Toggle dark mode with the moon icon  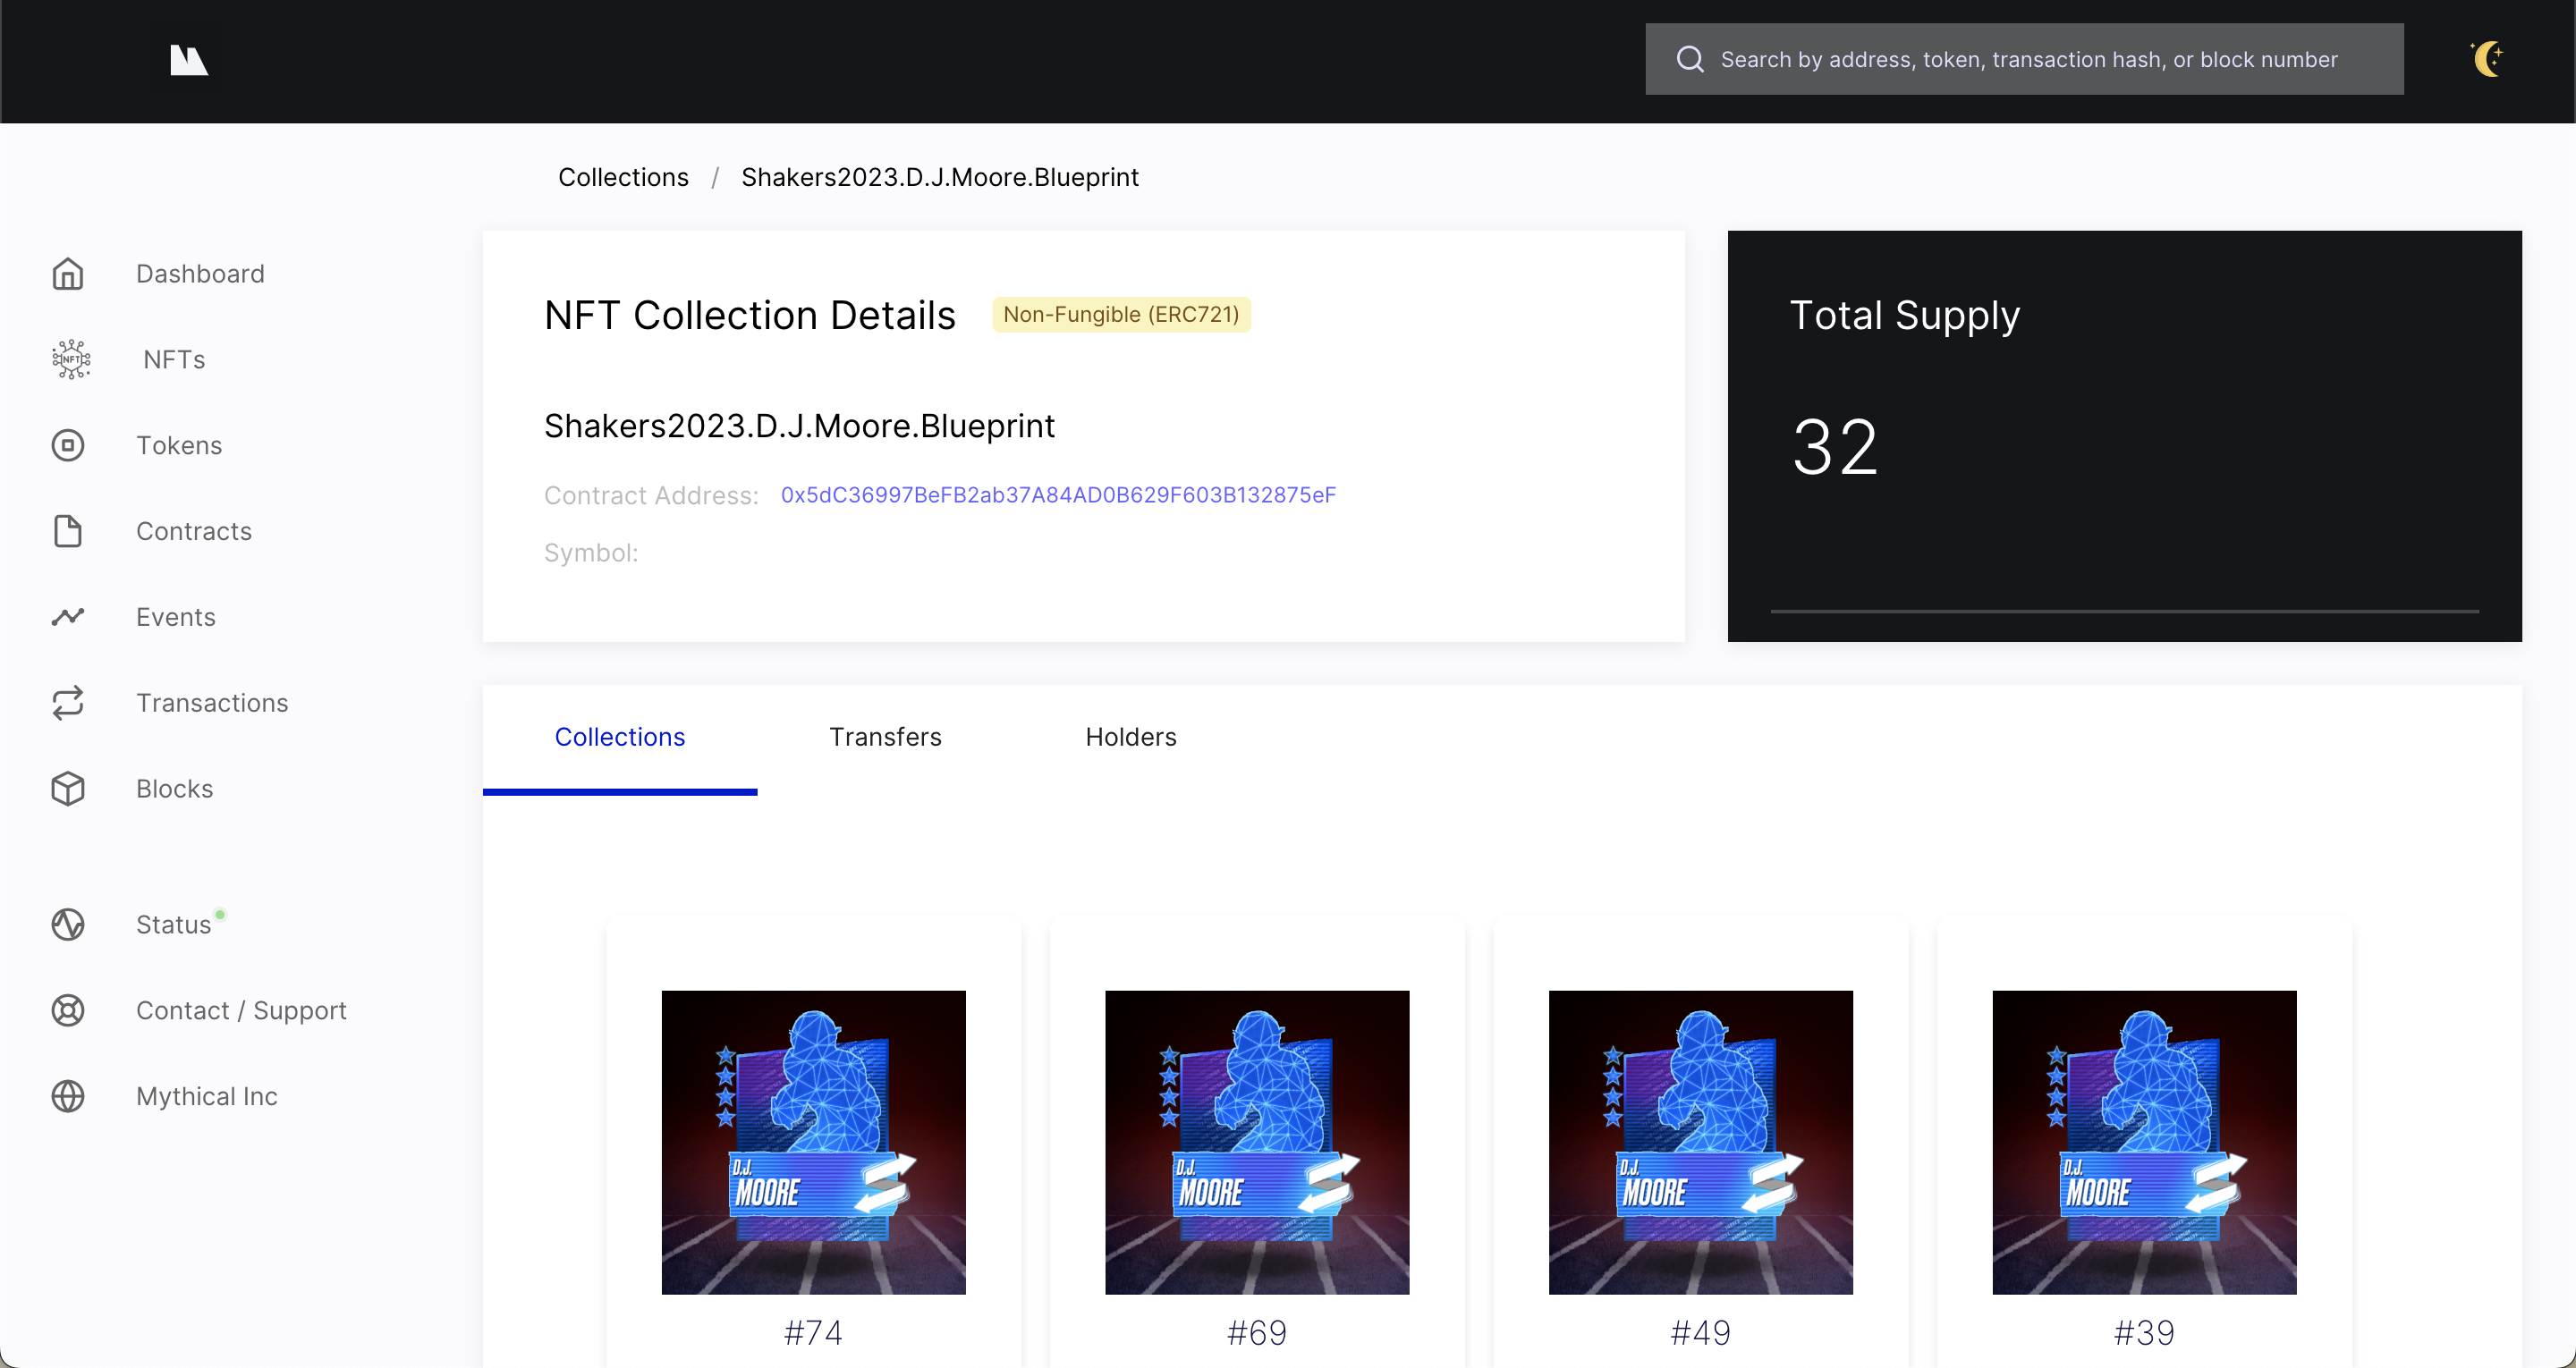click(x=2487, y=59)
